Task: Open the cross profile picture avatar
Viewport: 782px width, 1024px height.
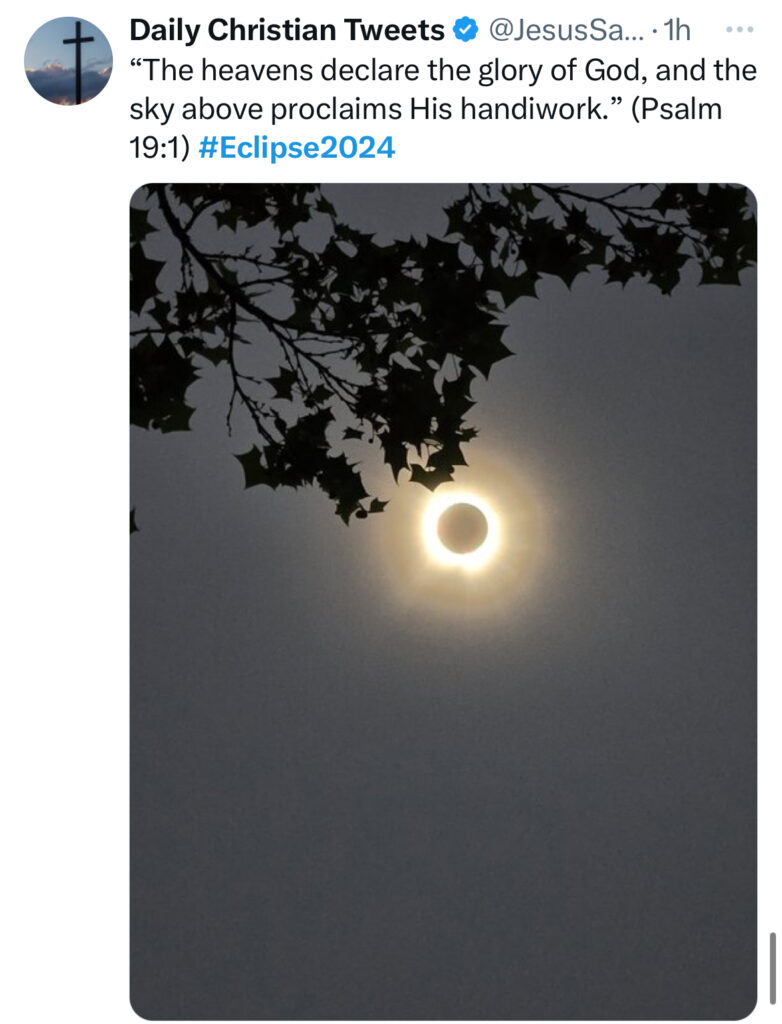Action: [x=68, y=61]
